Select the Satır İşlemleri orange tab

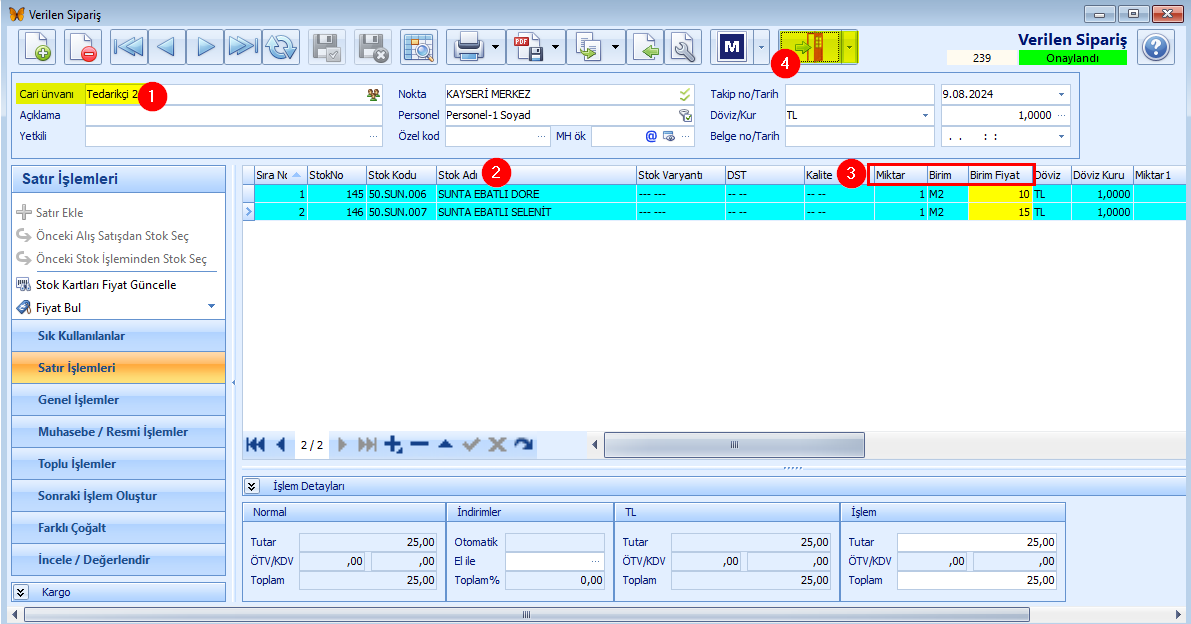119,367
